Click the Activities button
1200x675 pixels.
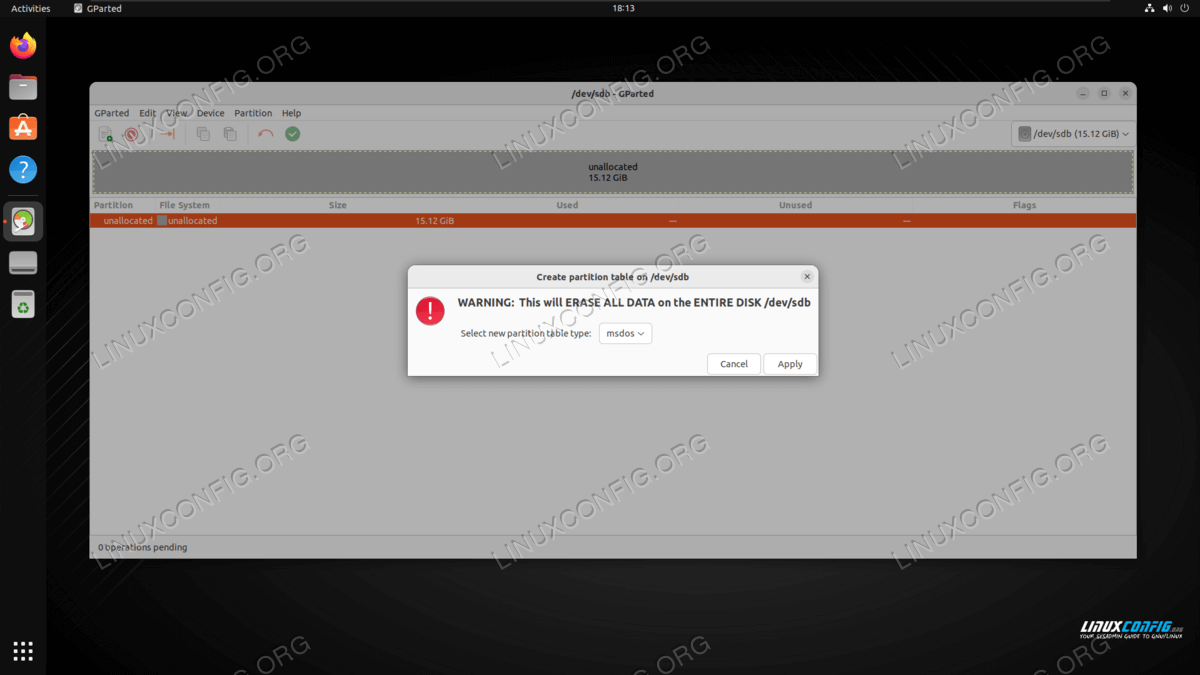click(x=30, y=8)
